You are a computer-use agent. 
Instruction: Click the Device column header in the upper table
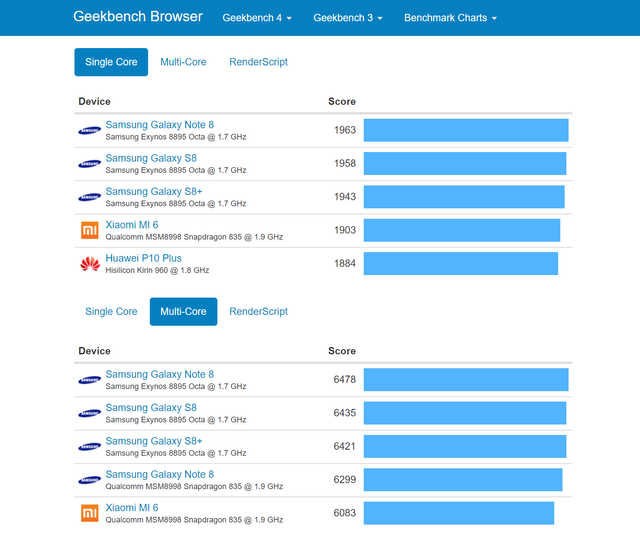[x=94, y=101]
